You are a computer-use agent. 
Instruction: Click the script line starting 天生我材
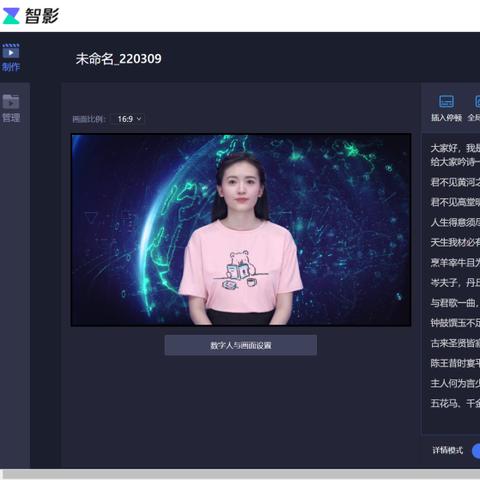(x=455, y=242)
